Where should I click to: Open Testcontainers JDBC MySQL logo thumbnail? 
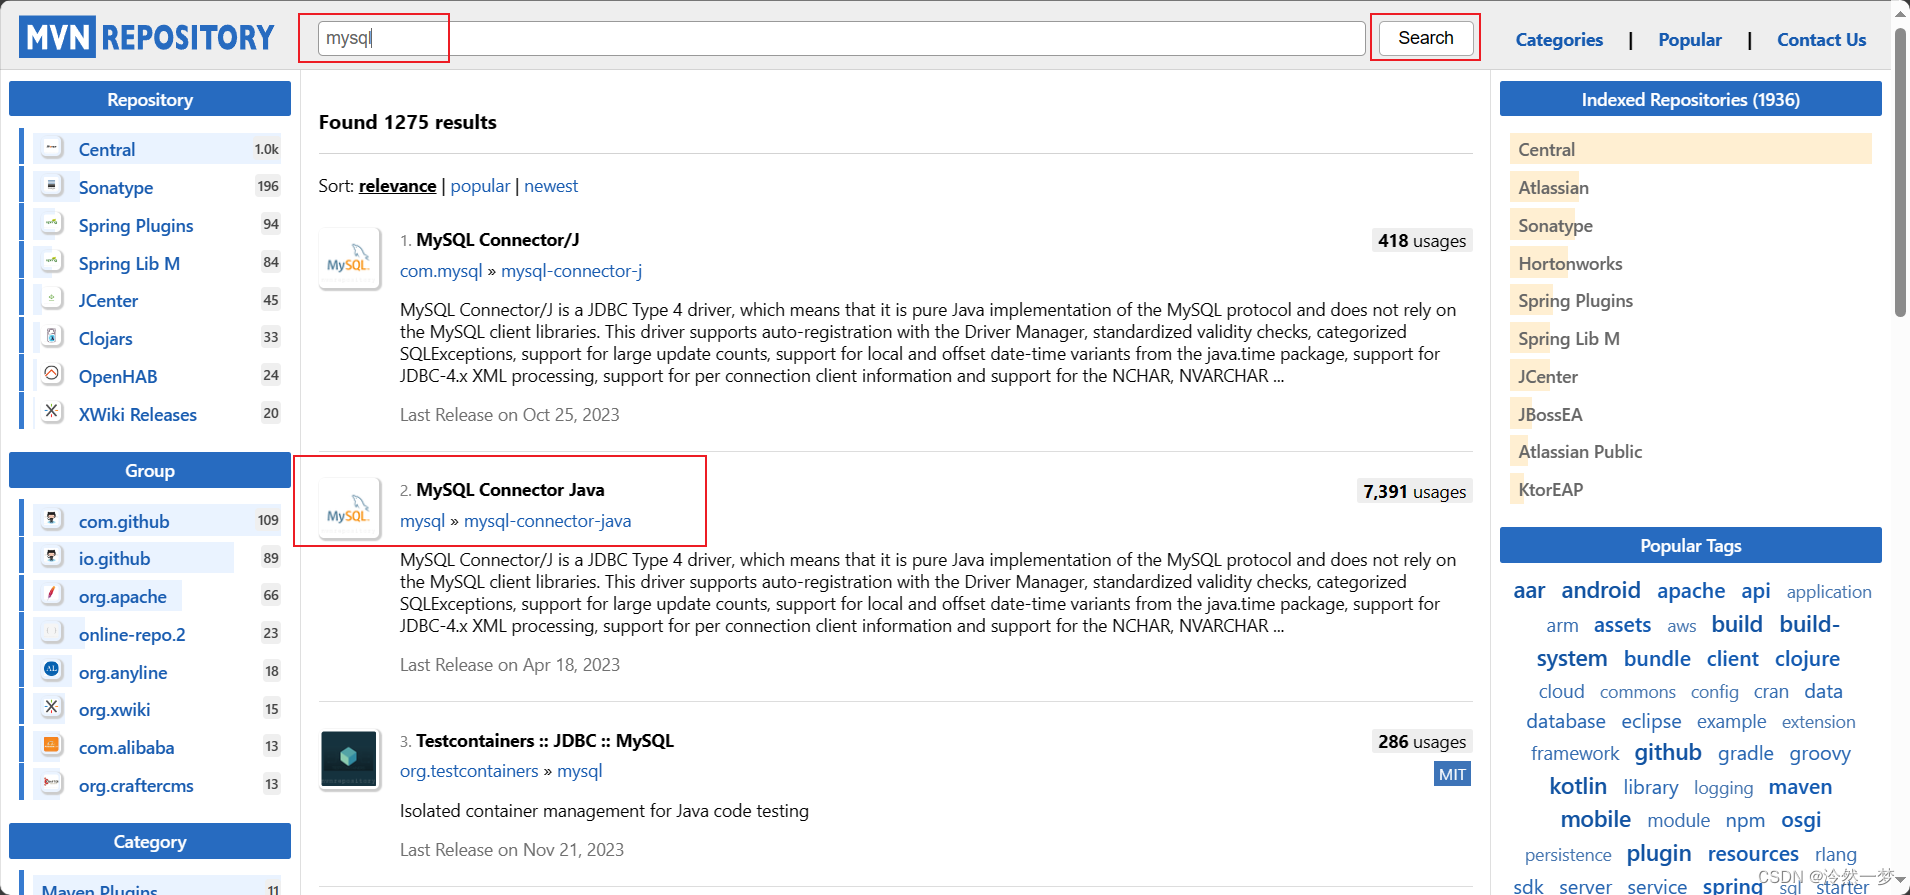tap(349, 759)
